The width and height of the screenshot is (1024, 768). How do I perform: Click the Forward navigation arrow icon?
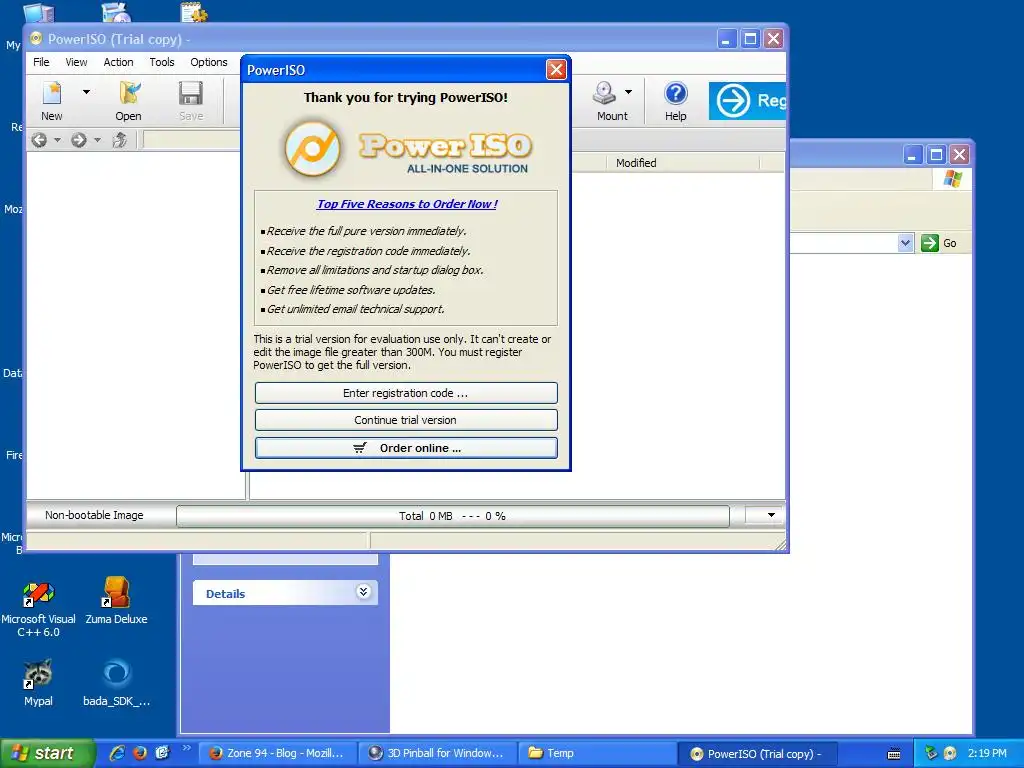tap(78, 140)
